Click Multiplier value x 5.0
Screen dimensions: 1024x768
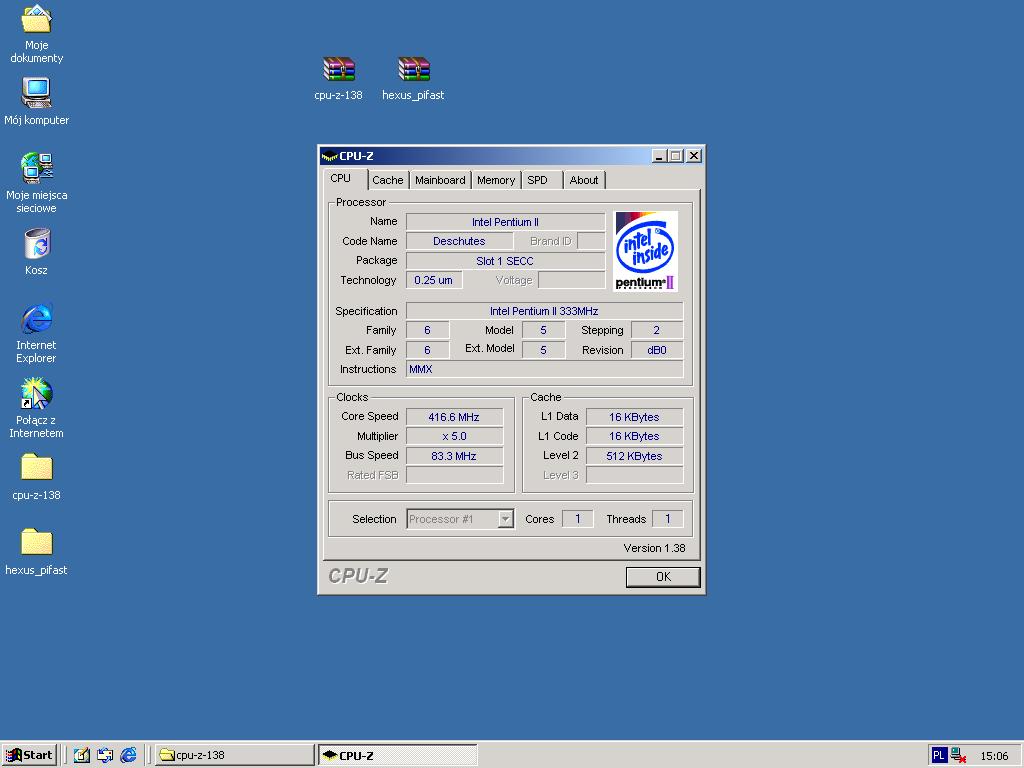[455, 436]
